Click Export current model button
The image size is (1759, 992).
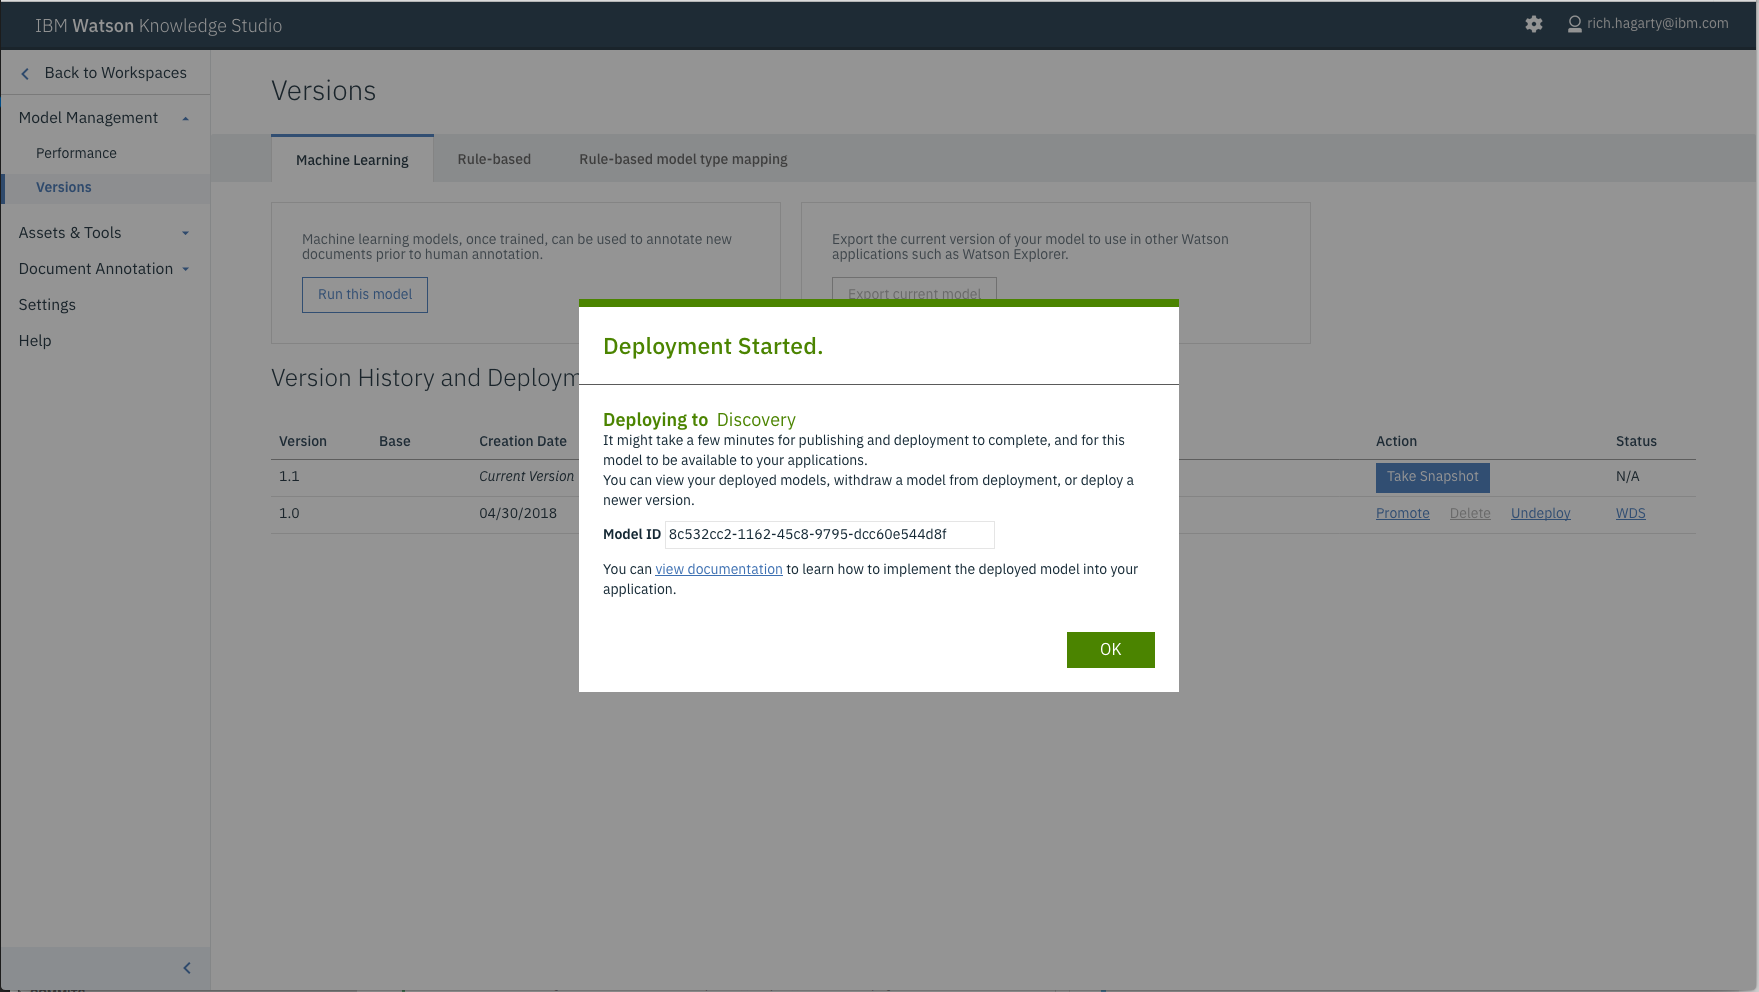coord(914,289)
